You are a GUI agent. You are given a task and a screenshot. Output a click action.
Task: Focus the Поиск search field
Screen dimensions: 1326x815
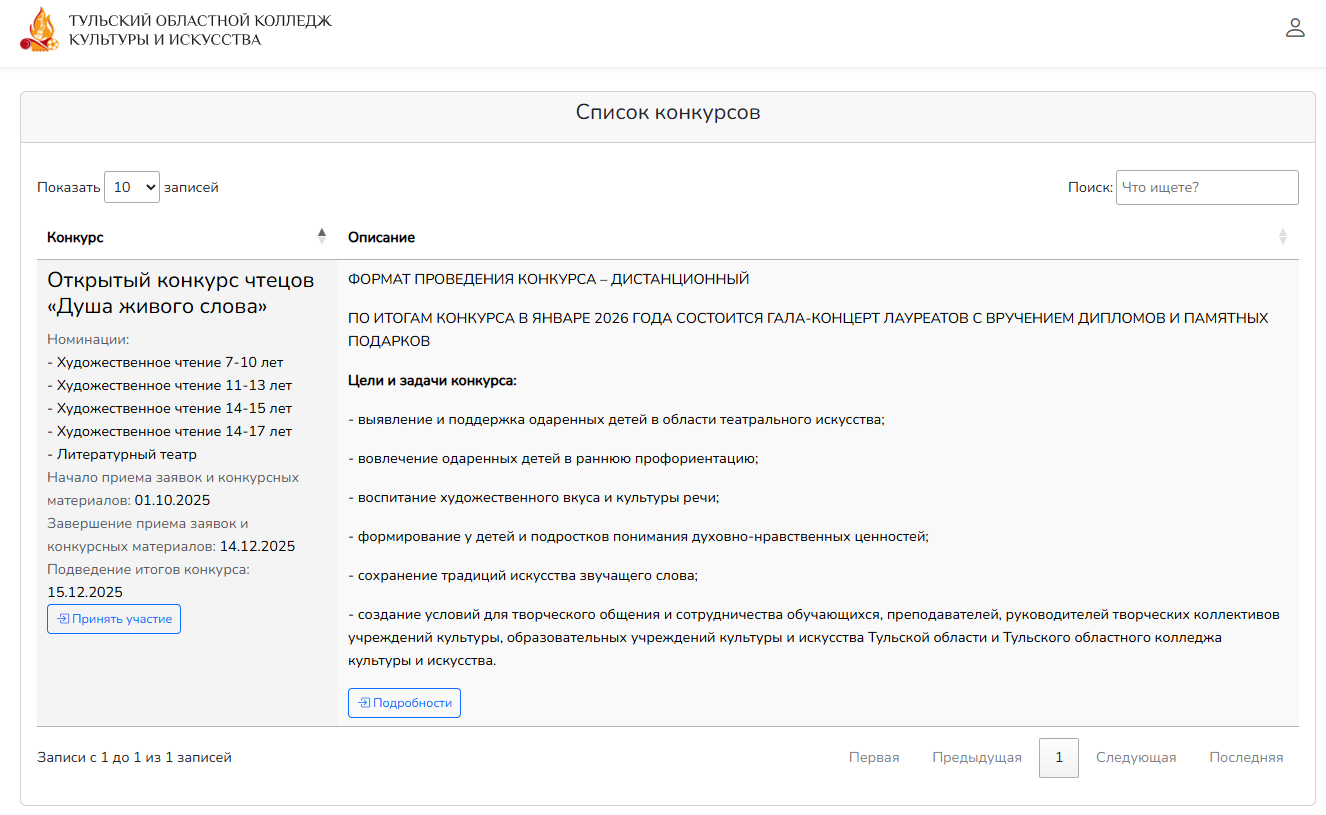(x=1206, y=187)
